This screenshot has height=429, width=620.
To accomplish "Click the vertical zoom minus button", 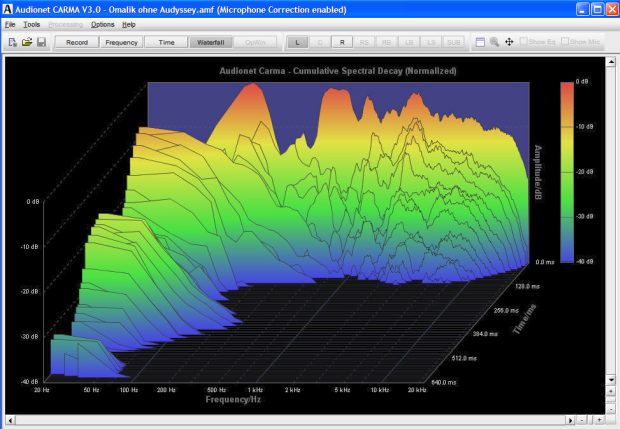I will point(611,408).
